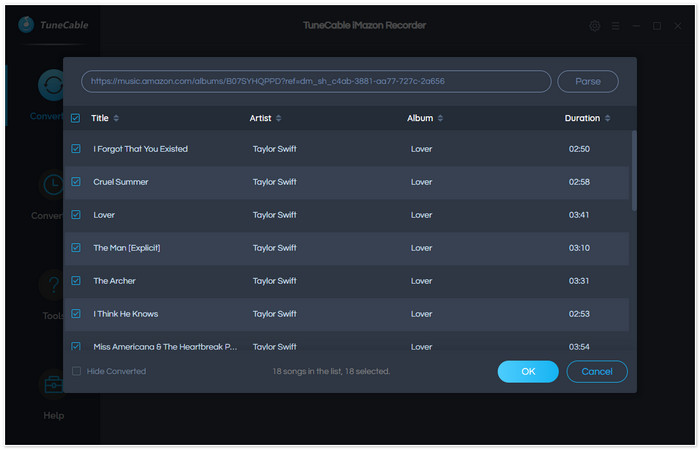Click the TuneCable logo icon
The image size is (700, 450).
[26, 25]
